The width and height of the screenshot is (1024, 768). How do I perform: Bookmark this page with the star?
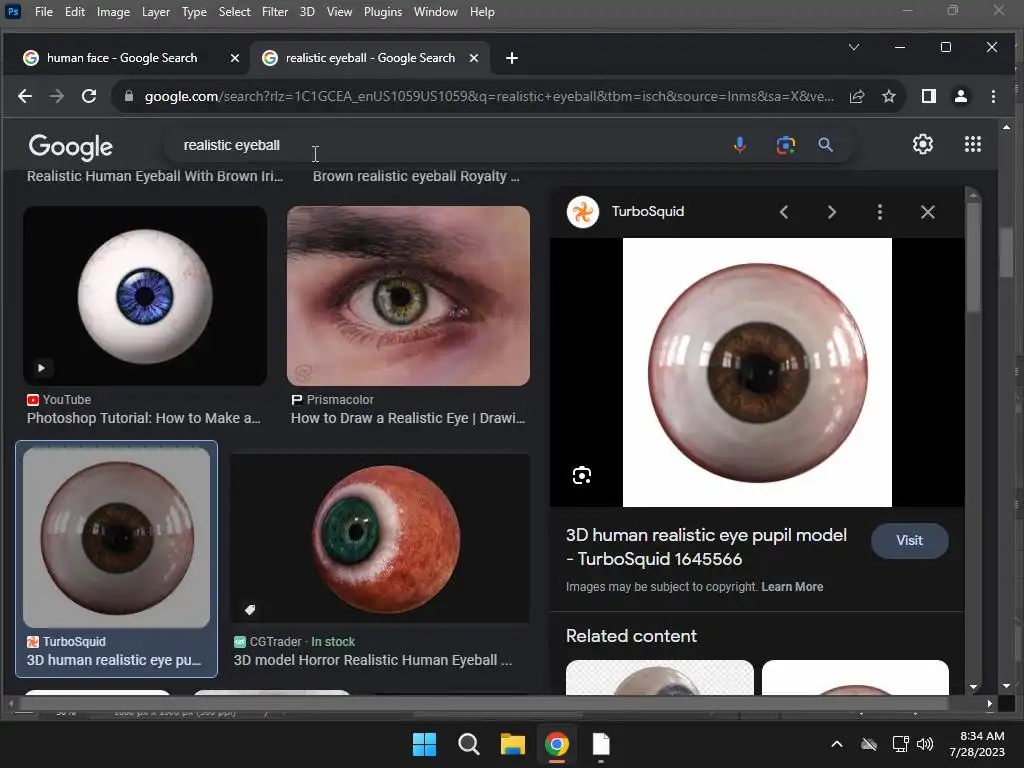[889, 97]
